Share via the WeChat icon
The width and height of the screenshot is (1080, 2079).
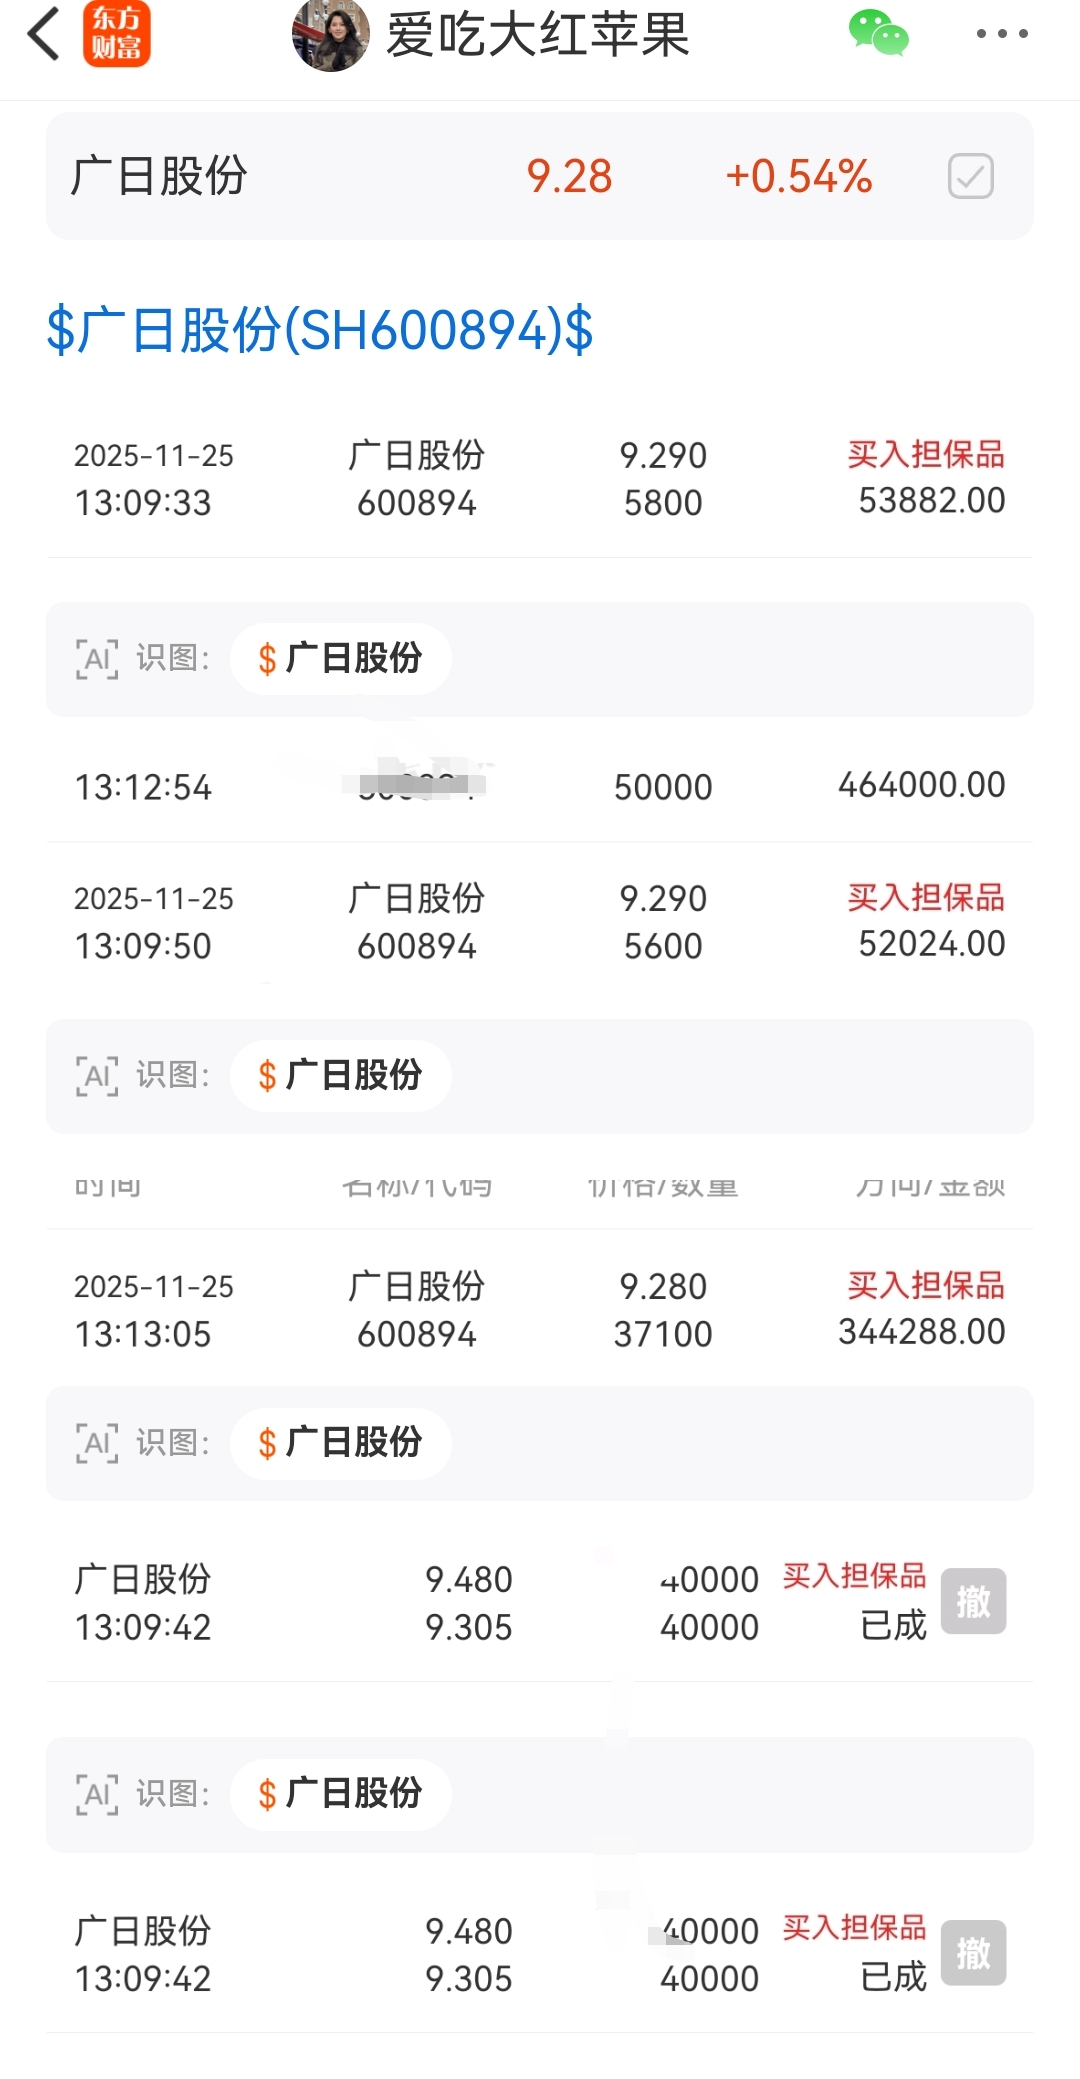(x=878, y=33)
